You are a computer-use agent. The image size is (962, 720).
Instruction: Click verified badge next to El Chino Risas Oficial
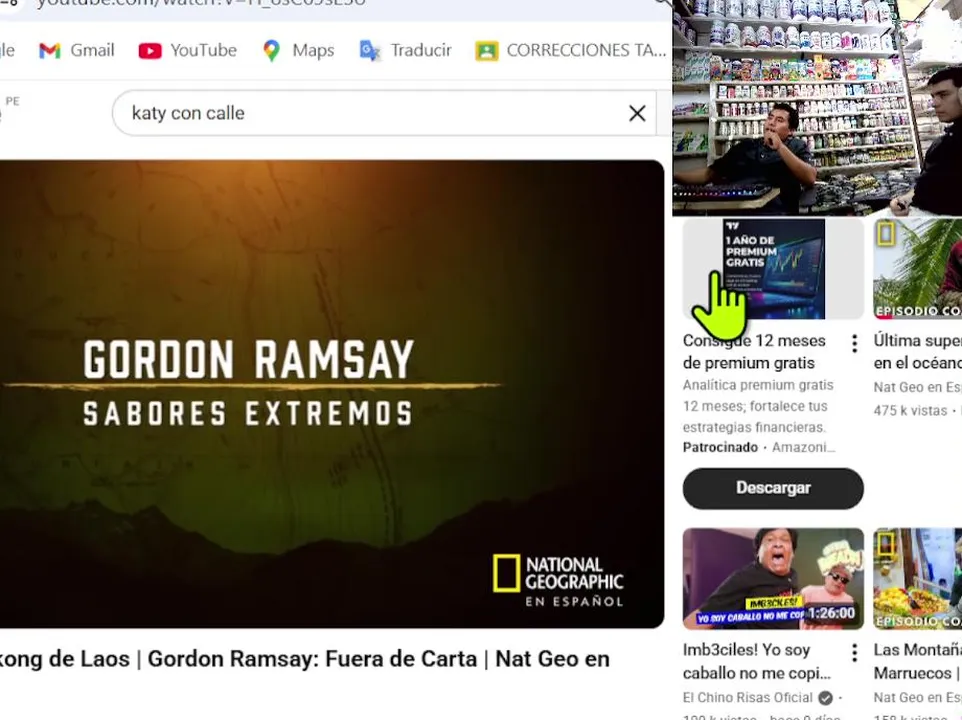[826, 698]
